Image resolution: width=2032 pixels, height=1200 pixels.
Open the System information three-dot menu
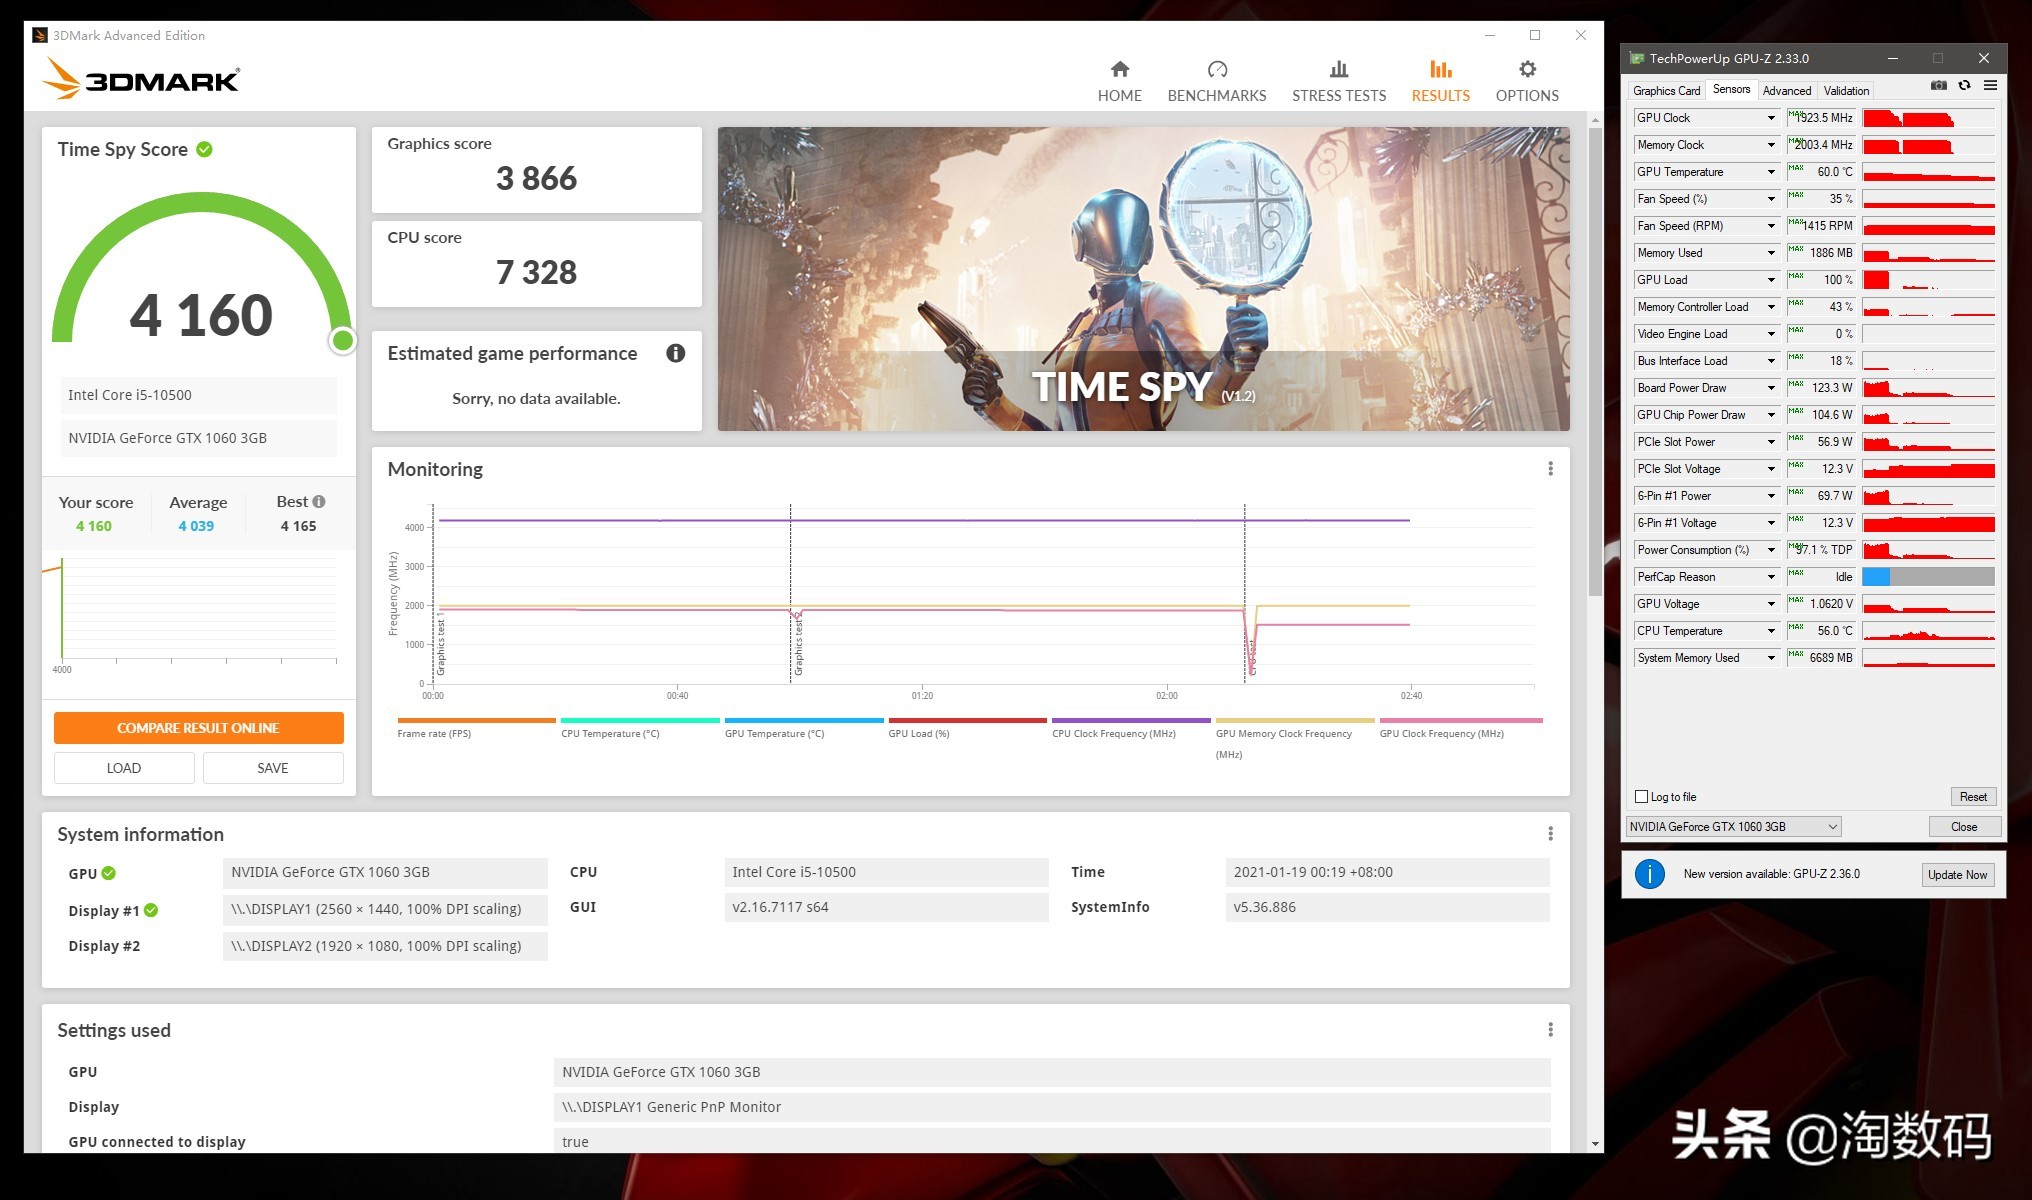[1550, 834]
